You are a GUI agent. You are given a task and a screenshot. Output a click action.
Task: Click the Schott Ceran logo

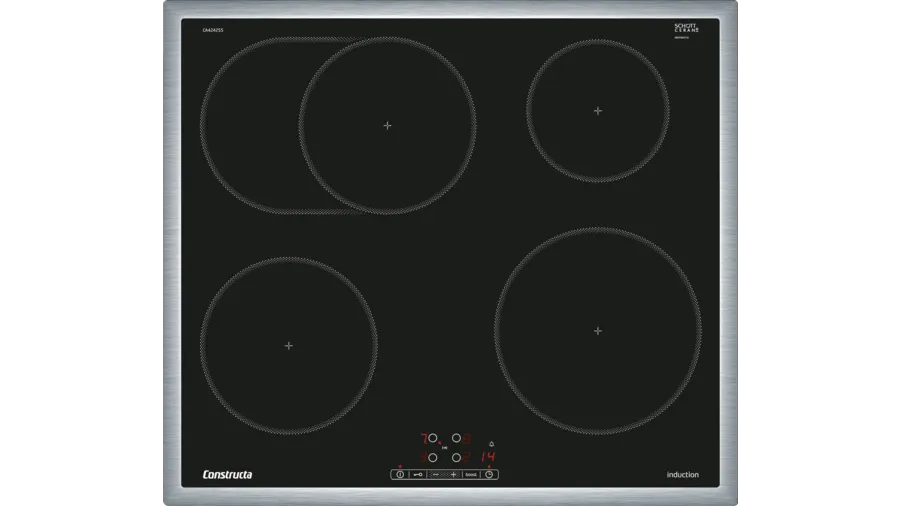point(686,30)
